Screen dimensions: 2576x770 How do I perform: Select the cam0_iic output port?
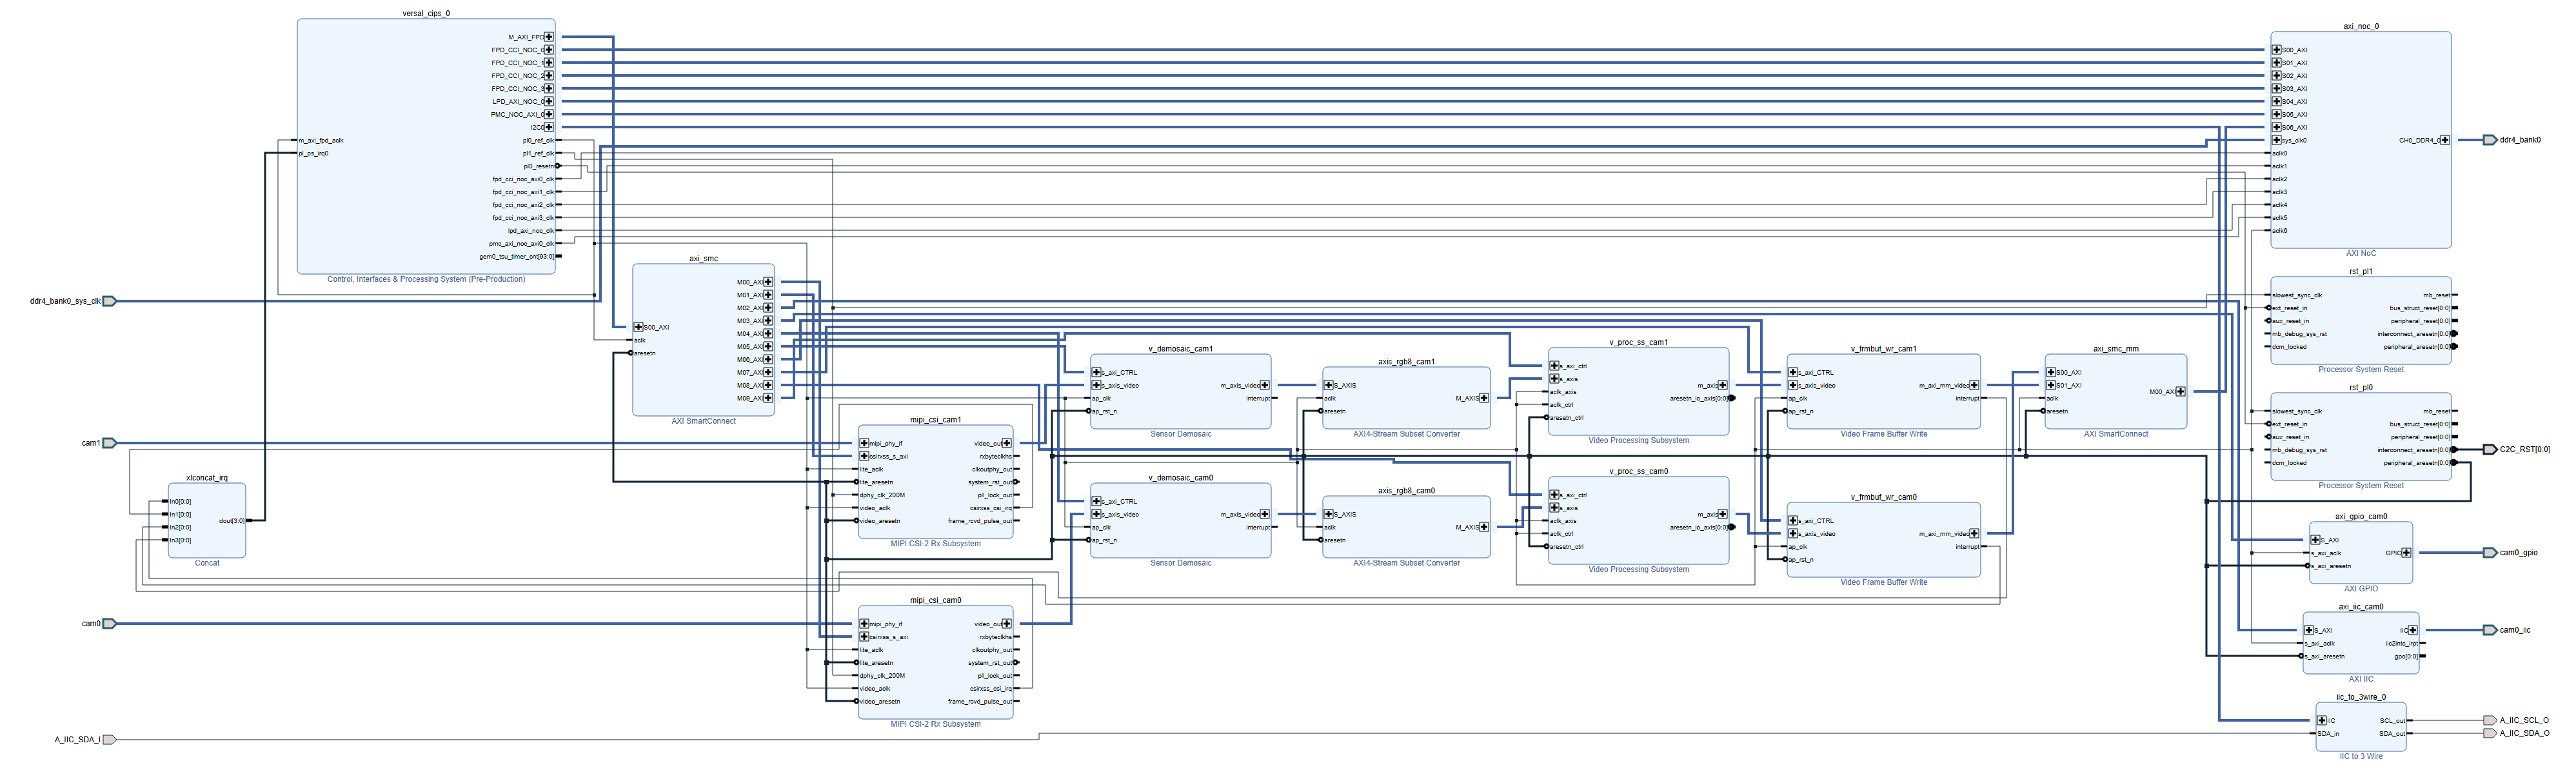tap(2490, 630)
